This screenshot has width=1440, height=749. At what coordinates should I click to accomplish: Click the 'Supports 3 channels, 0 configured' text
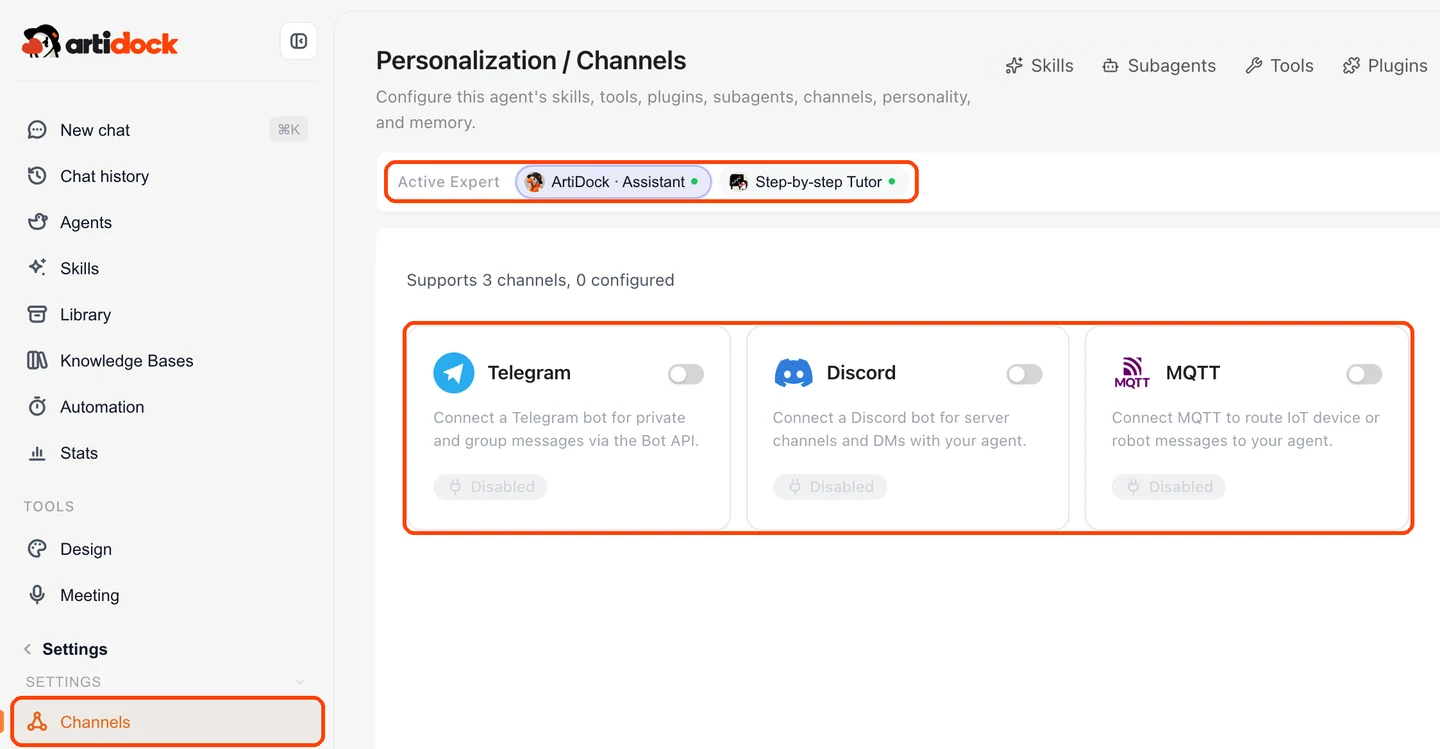tap(540, 280)
